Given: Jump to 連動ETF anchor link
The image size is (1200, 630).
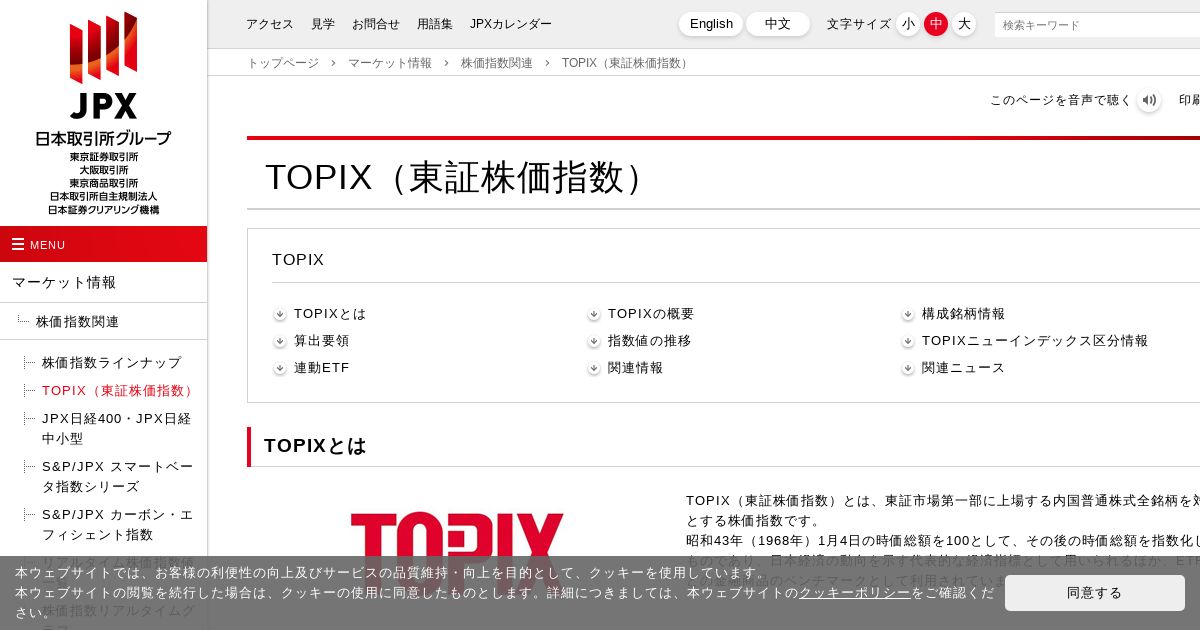Looking at the screenshot, I should pyautogui.click(x=322, y=368).
